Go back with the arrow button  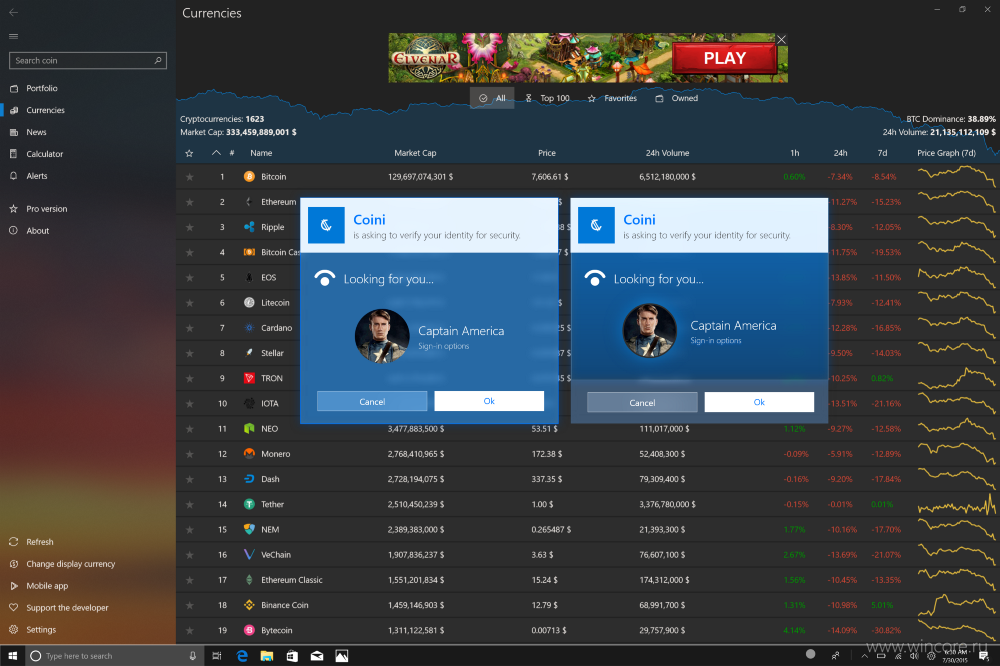point(13,12)
